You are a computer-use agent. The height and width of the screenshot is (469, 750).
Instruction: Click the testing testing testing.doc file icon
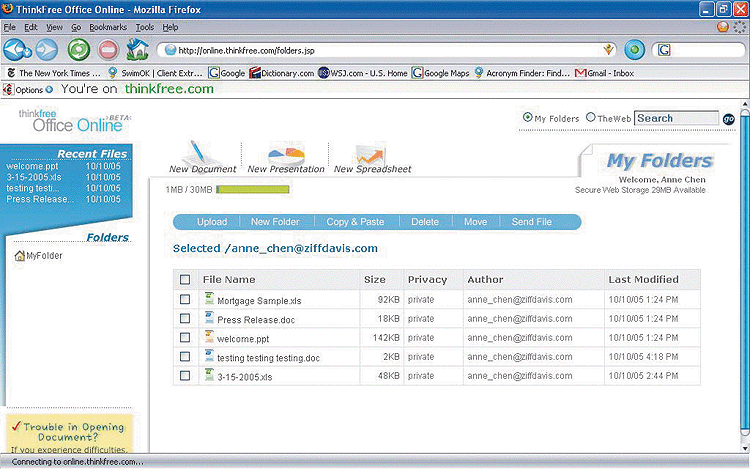pyautogui.click(x=209, y=356)
